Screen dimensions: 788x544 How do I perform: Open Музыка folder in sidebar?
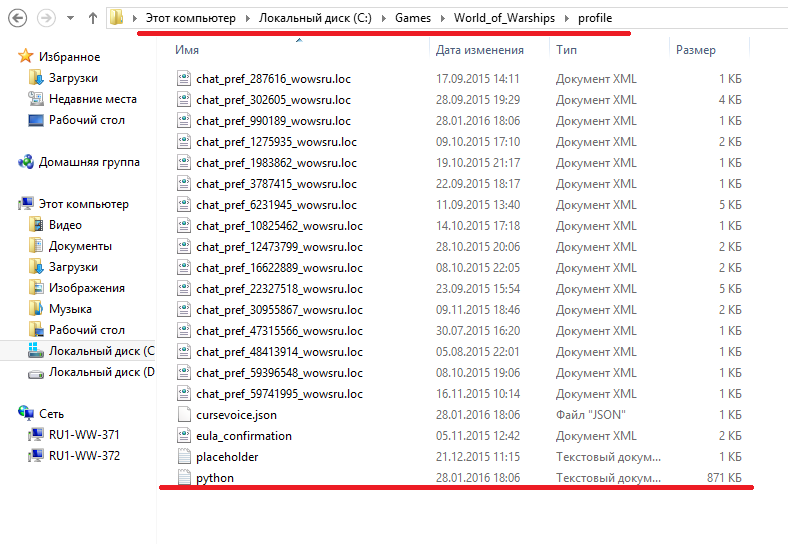(70, 309)
